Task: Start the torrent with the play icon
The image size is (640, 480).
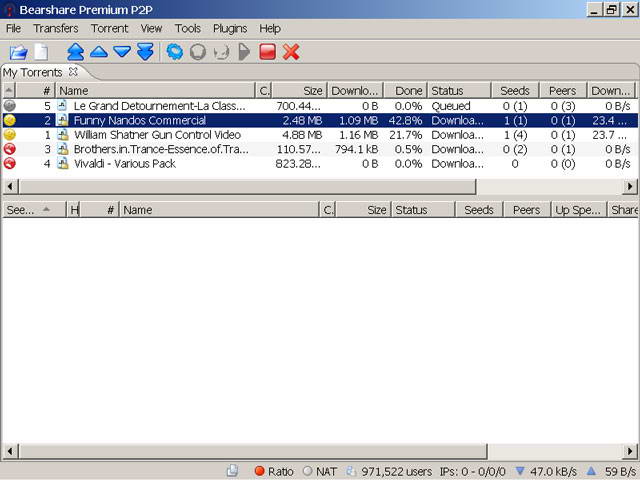Action: (x=244, y=52)
